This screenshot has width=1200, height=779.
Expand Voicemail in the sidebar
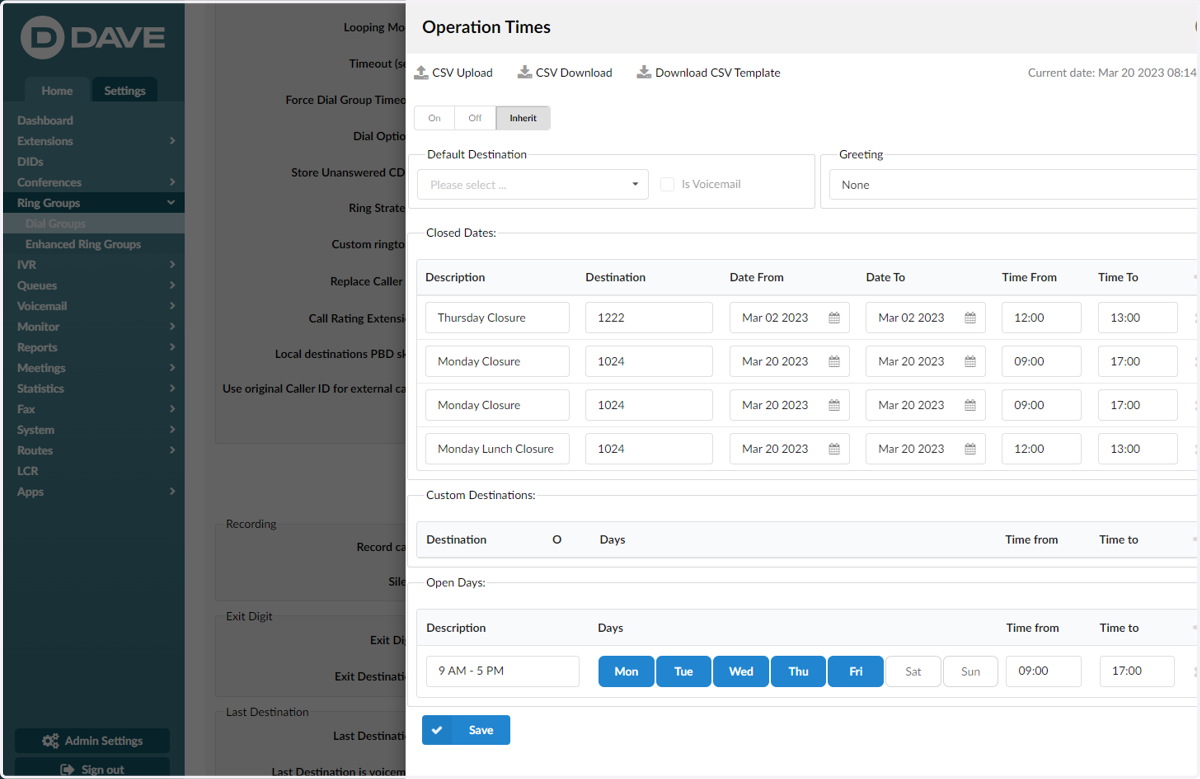click(x=172, y=306)
